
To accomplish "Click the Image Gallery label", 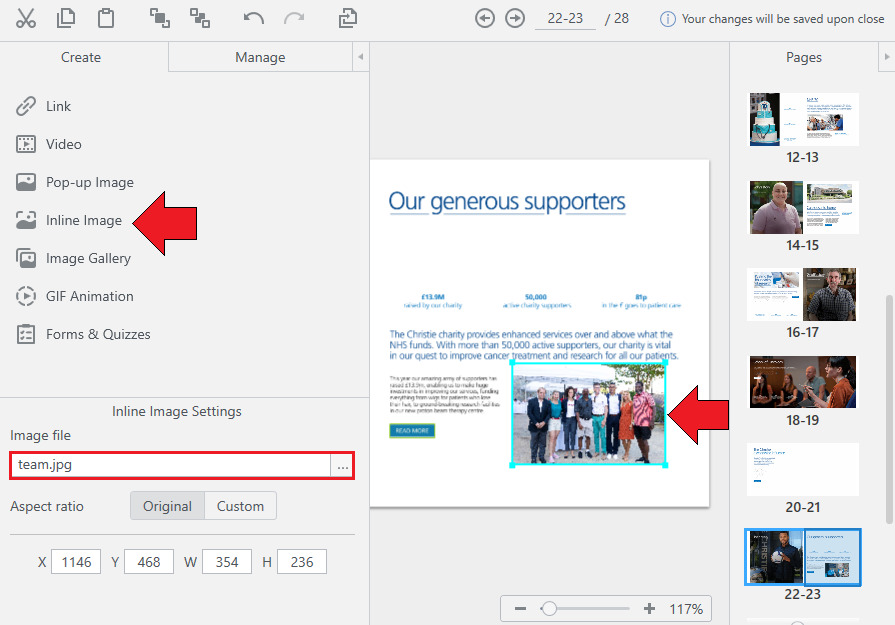I will (x=88, y=259).
